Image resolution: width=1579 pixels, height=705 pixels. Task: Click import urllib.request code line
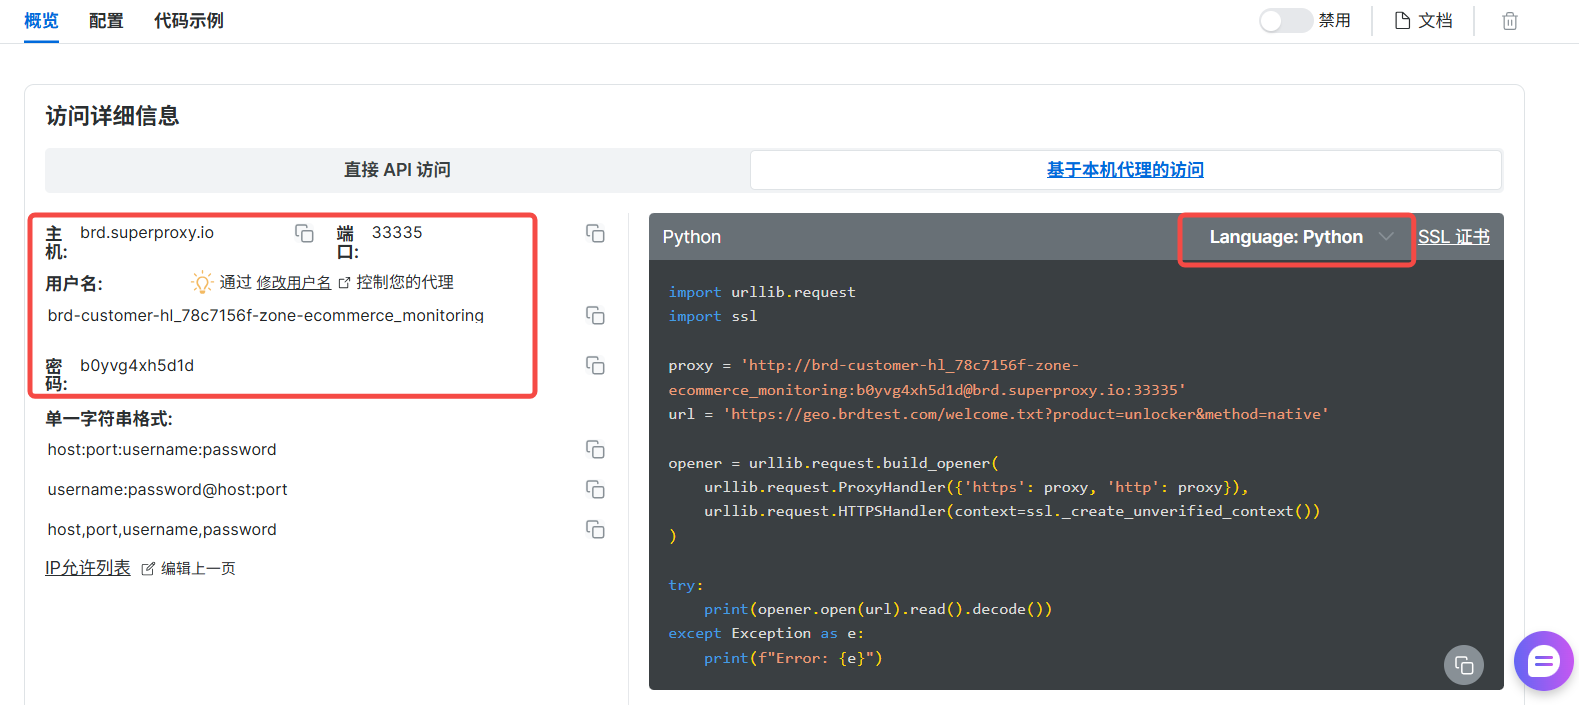click(x=762, y=292)
